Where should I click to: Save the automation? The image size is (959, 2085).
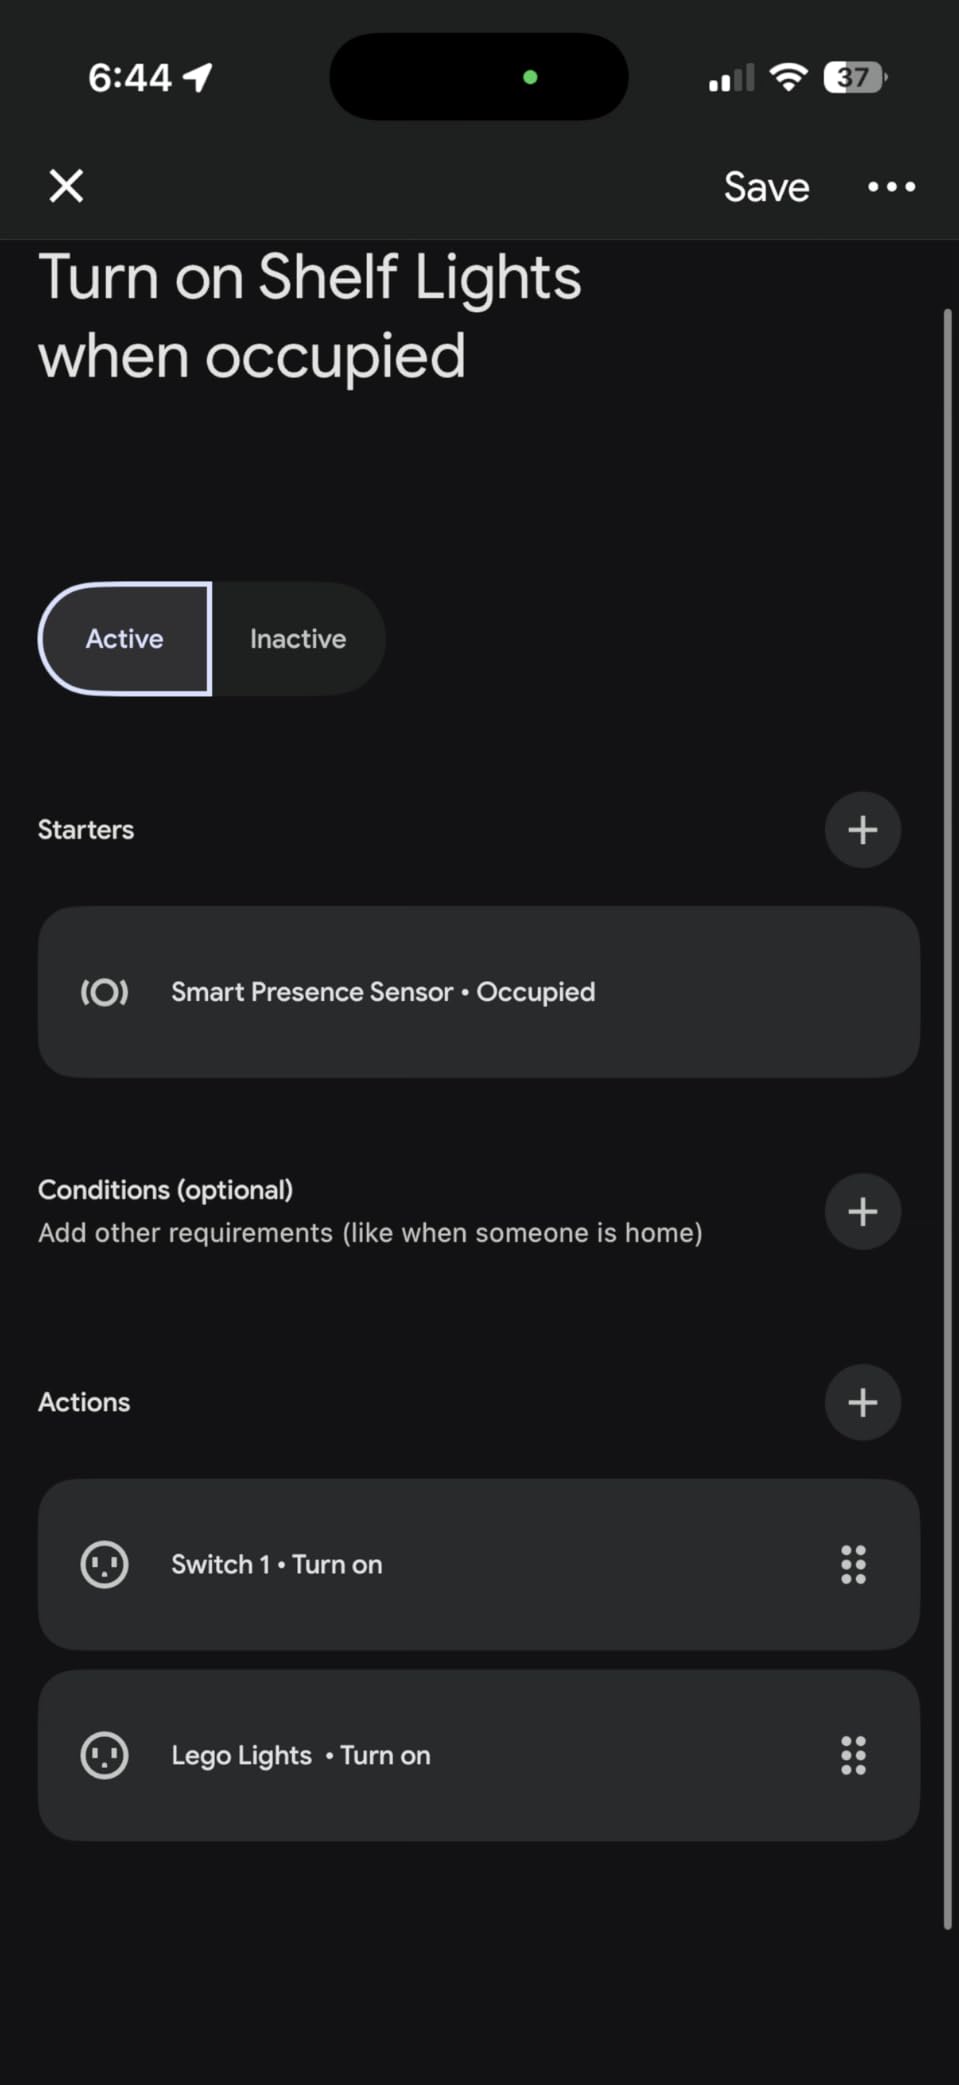tap(766, 187)
